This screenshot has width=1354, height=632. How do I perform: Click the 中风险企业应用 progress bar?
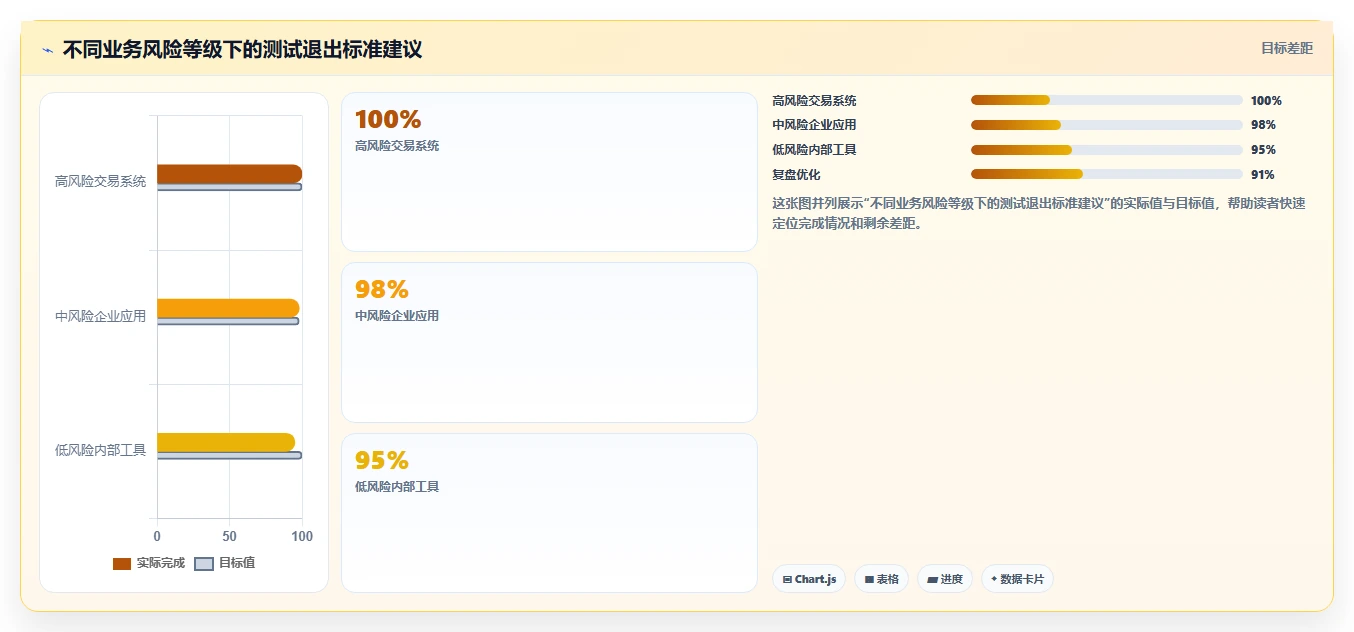tap(1106, 125)
